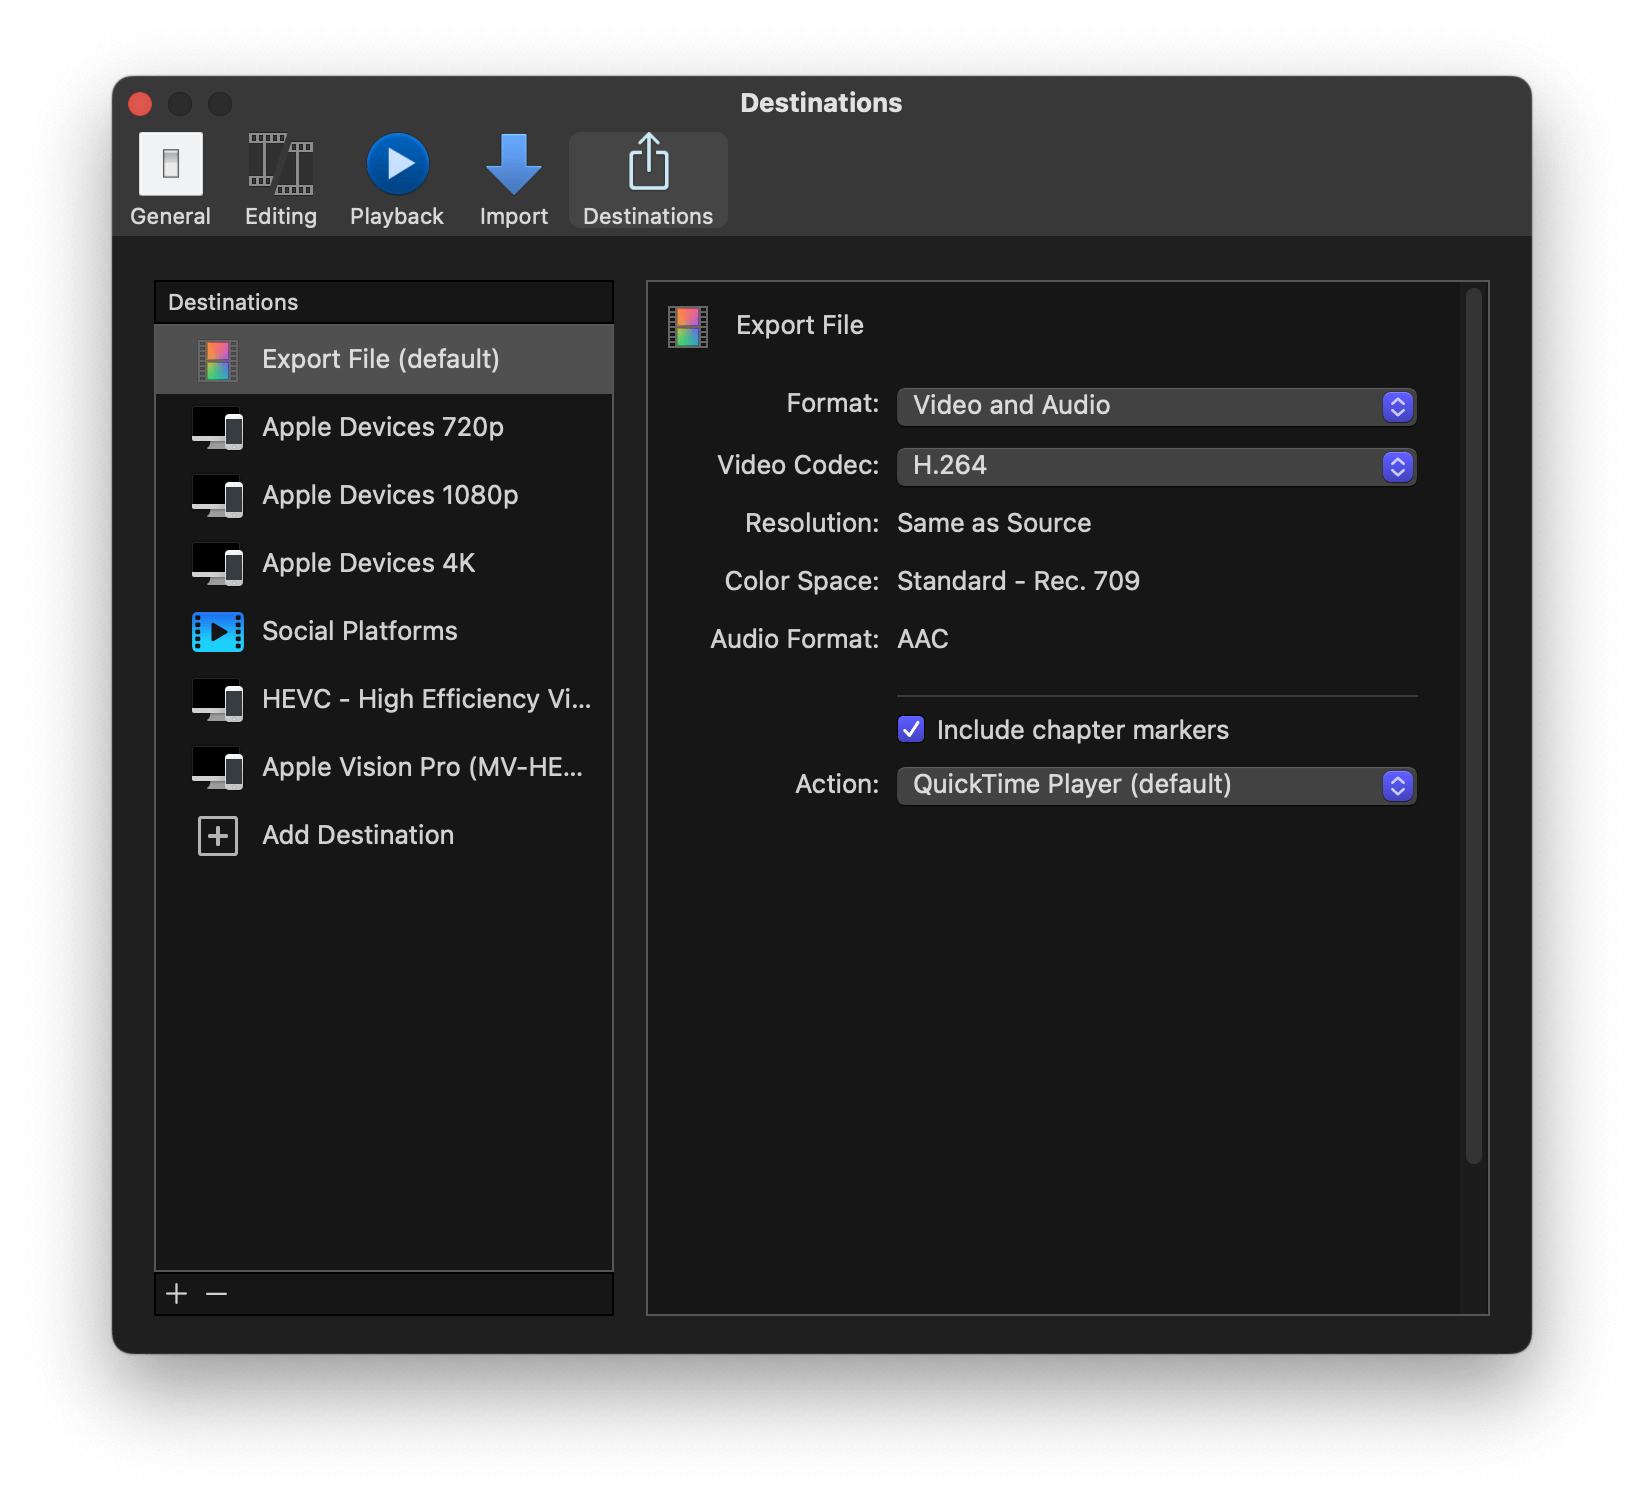This screenshot has width=1644, height=1502.
Task: Click the Destinations list column header
Action: point(384,302)
